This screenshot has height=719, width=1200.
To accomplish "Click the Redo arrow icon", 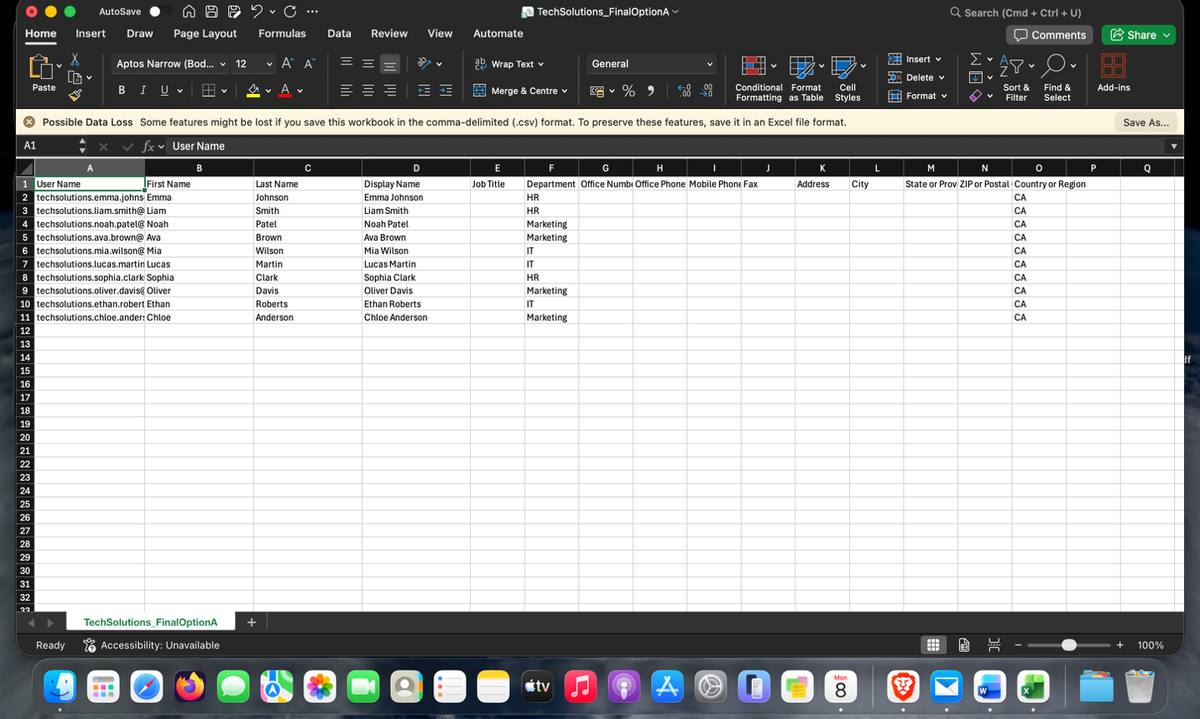I will 290,12.
